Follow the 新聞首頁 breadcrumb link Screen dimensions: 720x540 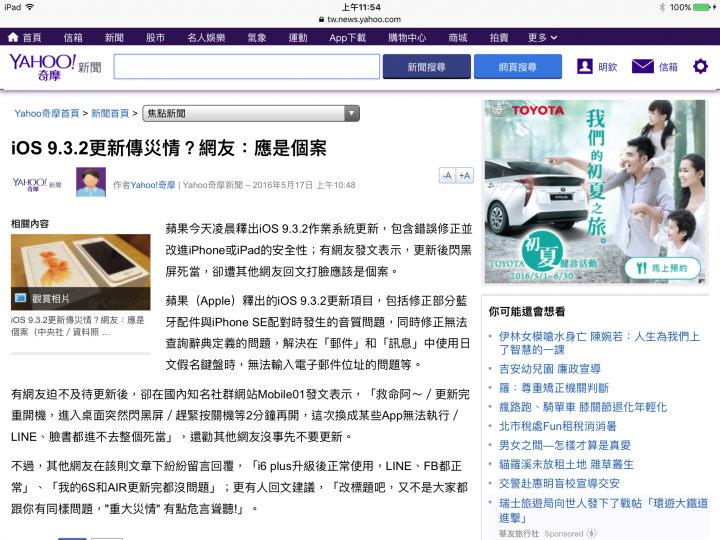coord(110,113)
